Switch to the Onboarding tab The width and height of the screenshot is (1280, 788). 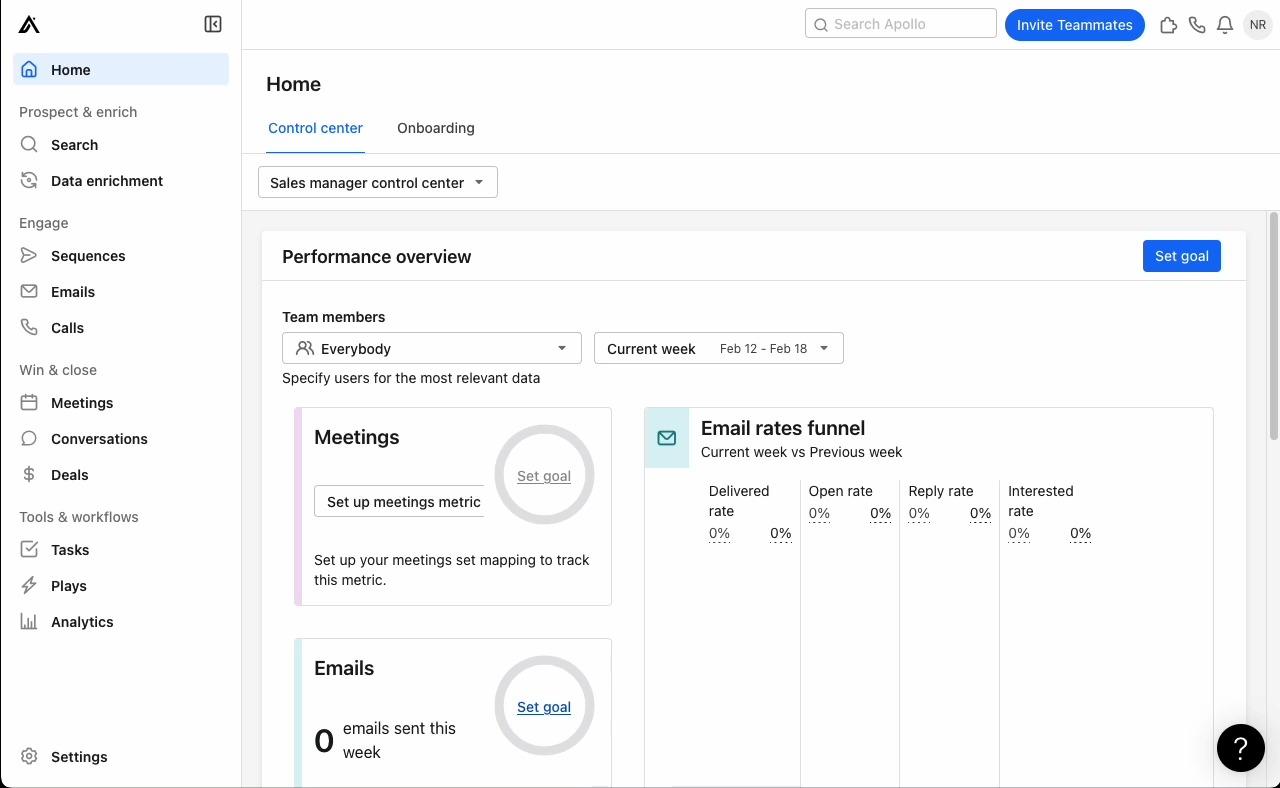coord(436,128)
